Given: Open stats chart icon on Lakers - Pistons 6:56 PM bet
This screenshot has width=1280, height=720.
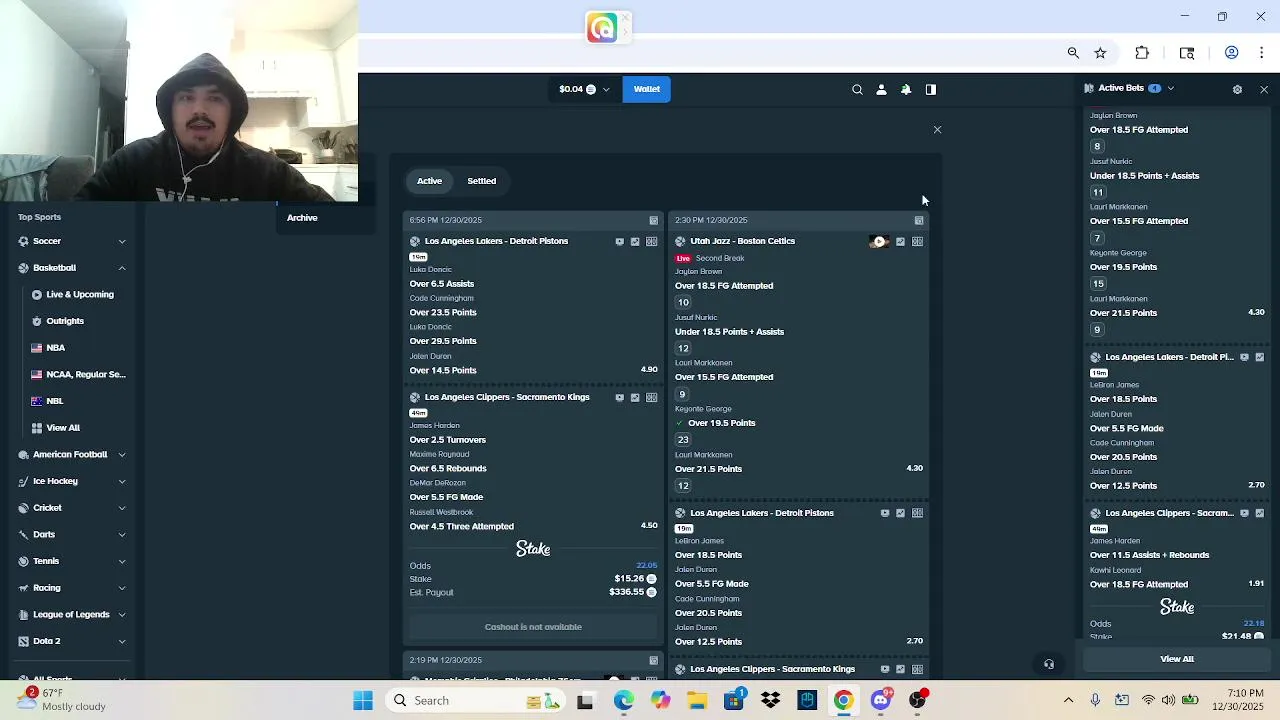Looking at the screenshot, I should pyautogui.click(x=635, y=241).
